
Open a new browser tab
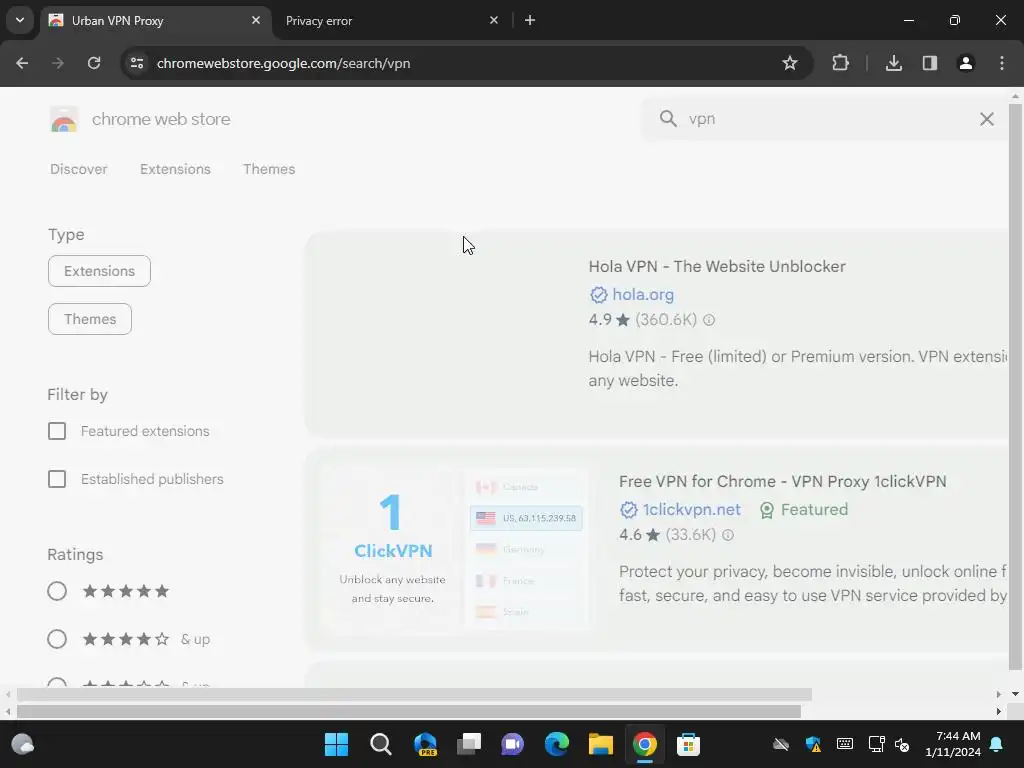[530, 20]
